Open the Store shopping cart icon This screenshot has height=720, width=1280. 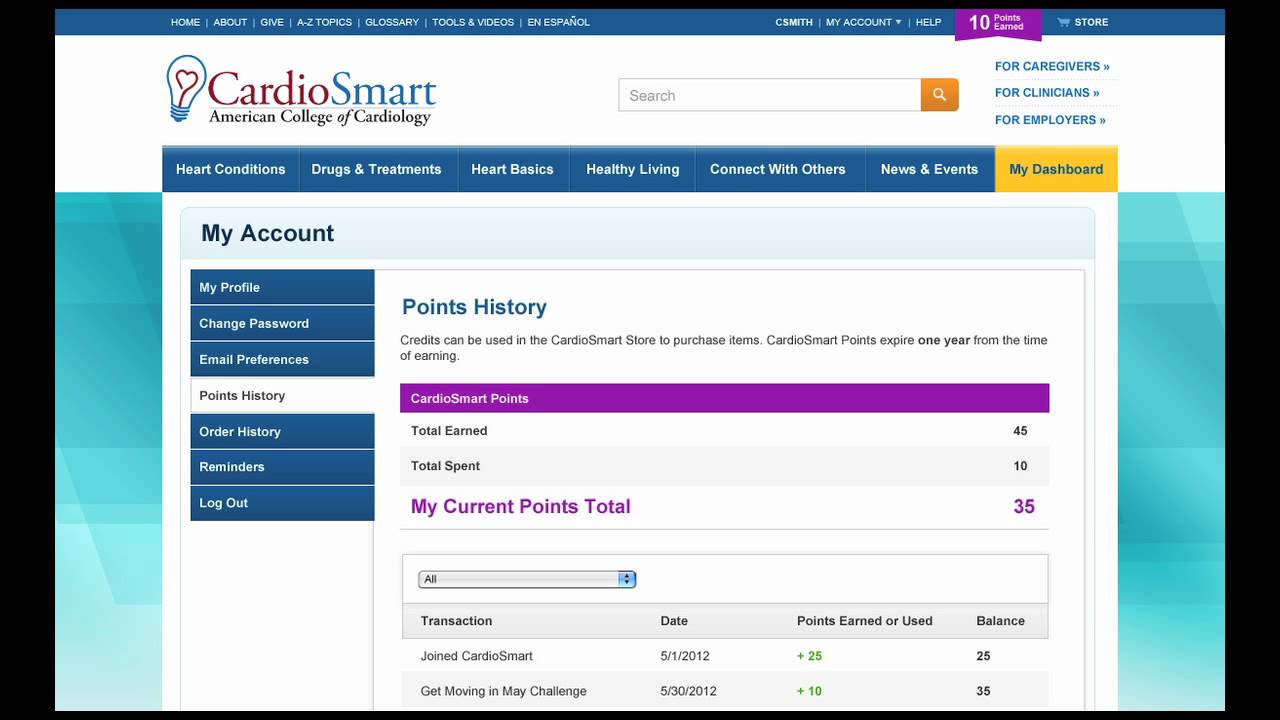(x=1063, y=22)
